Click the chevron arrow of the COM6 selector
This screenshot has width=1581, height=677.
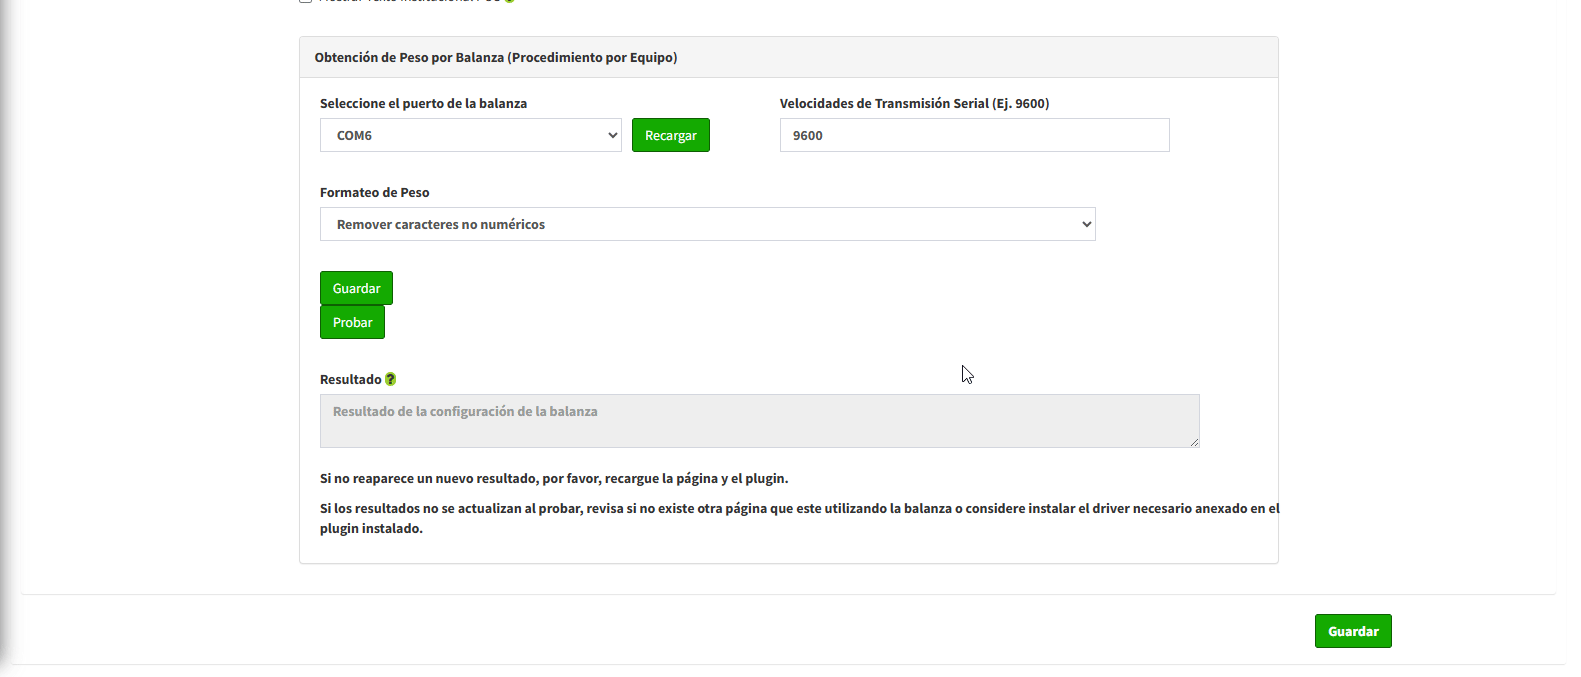pyautogui.click(x=613, y=135)
